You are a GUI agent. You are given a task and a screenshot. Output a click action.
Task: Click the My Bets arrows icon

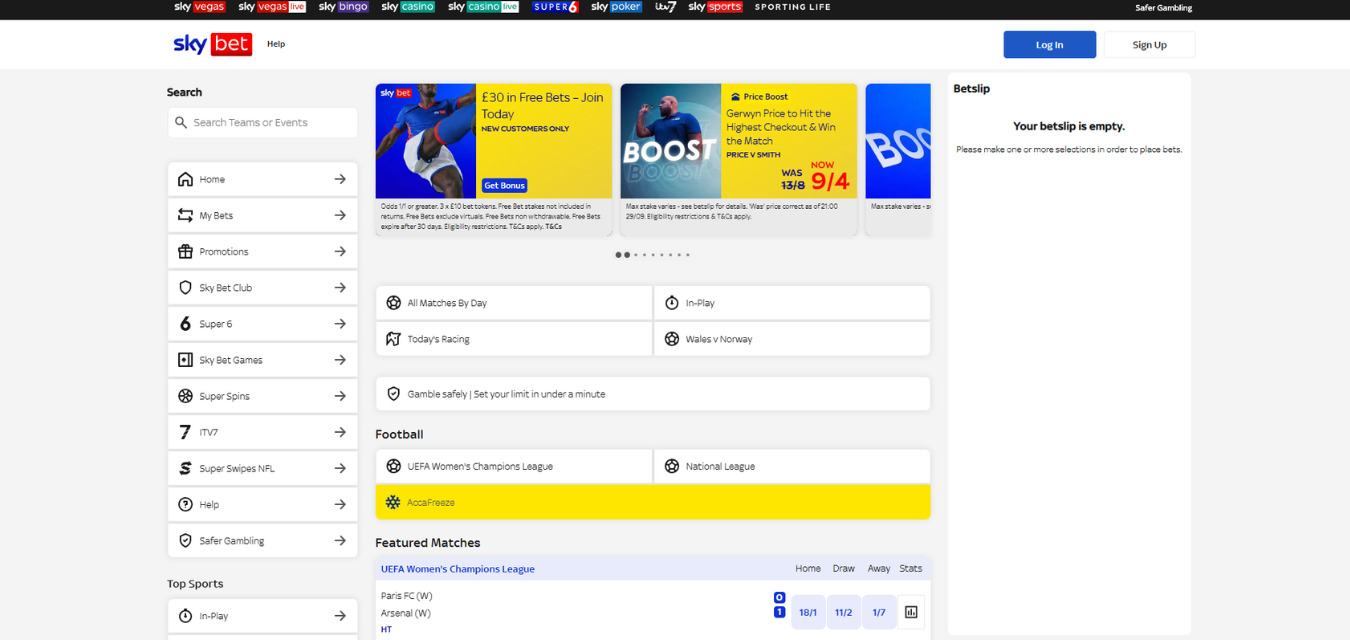(185, 216)
